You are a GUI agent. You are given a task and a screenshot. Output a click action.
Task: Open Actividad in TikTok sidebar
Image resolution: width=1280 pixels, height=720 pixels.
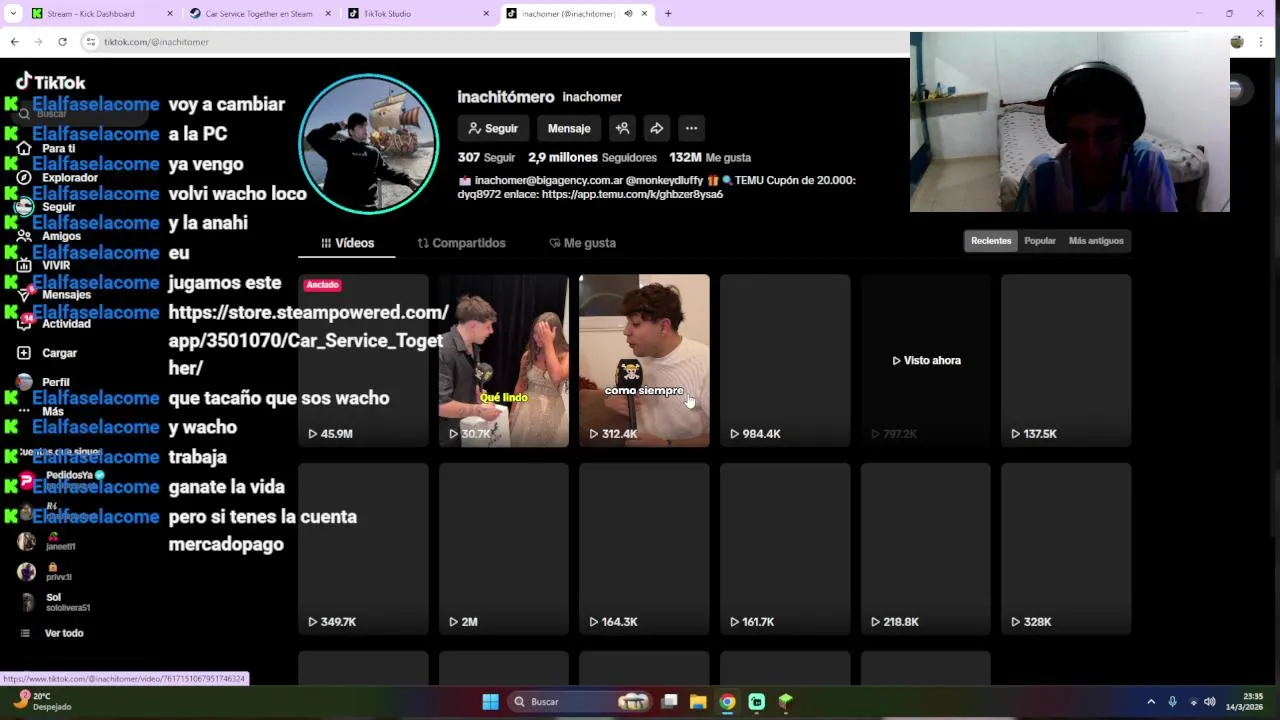point(54,323)
